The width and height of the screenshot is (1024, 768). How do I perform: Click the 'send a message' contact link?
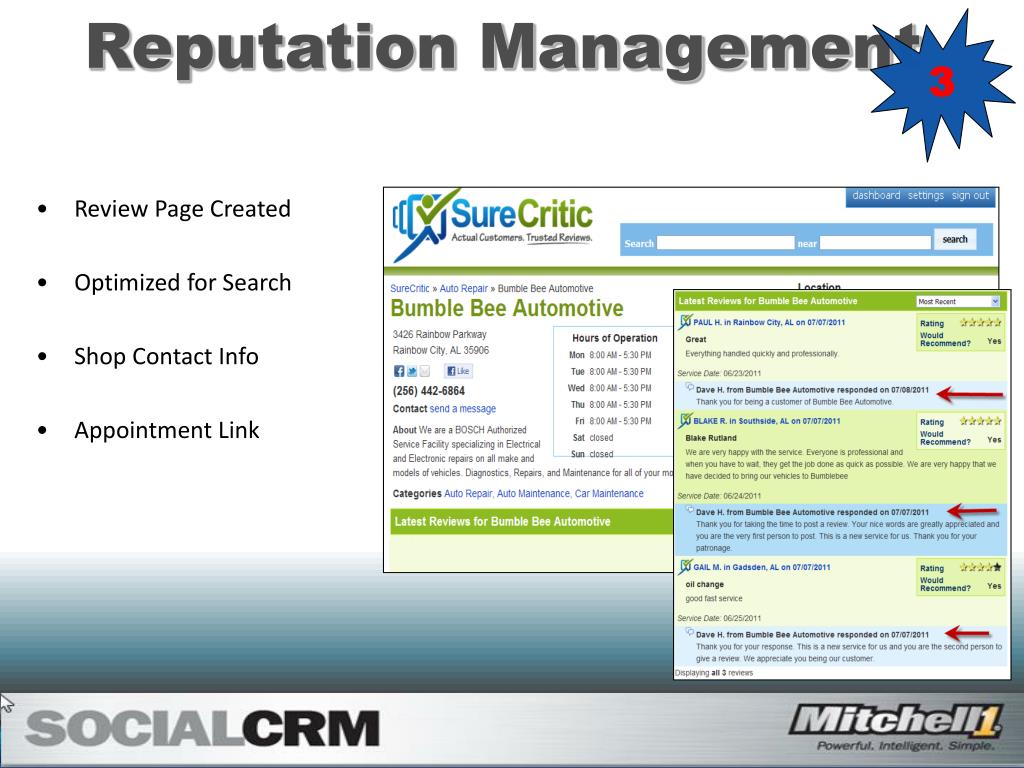tap(462, 409)
